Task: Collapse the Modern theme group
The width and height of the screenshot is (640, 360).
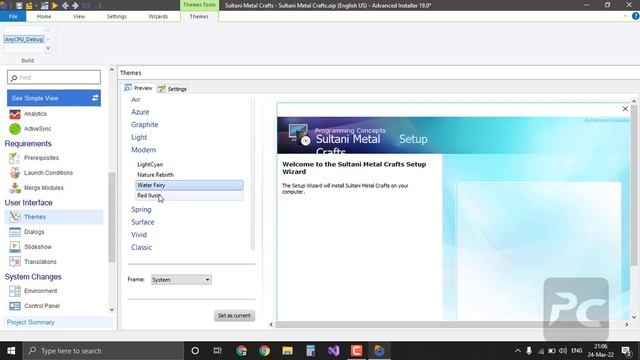Action: pyautogui.click(x=143, y=150)
